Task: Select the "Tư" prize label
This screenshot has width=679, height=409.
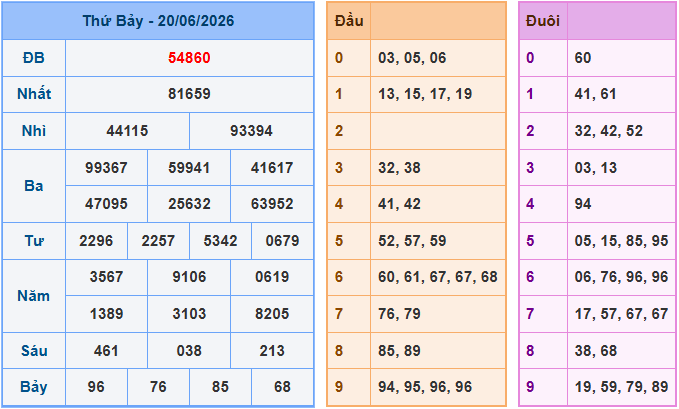Action: point(34,240)
